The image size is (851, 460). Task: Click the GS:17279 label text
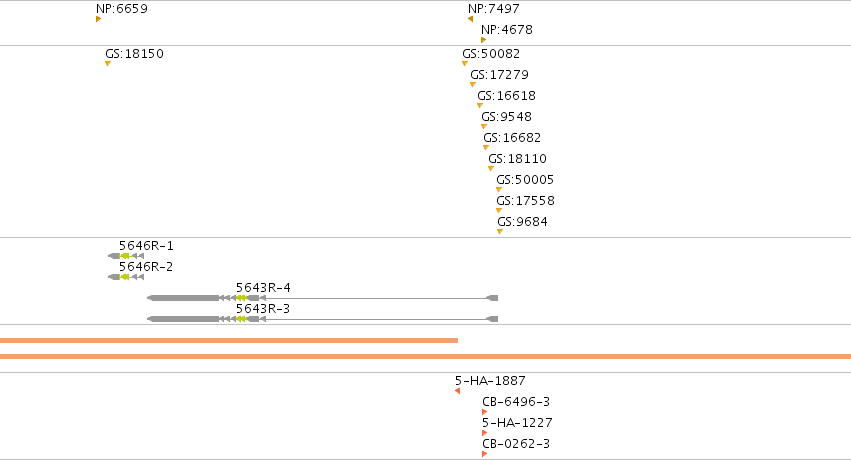pyautogui.click(x=499, y=75)
